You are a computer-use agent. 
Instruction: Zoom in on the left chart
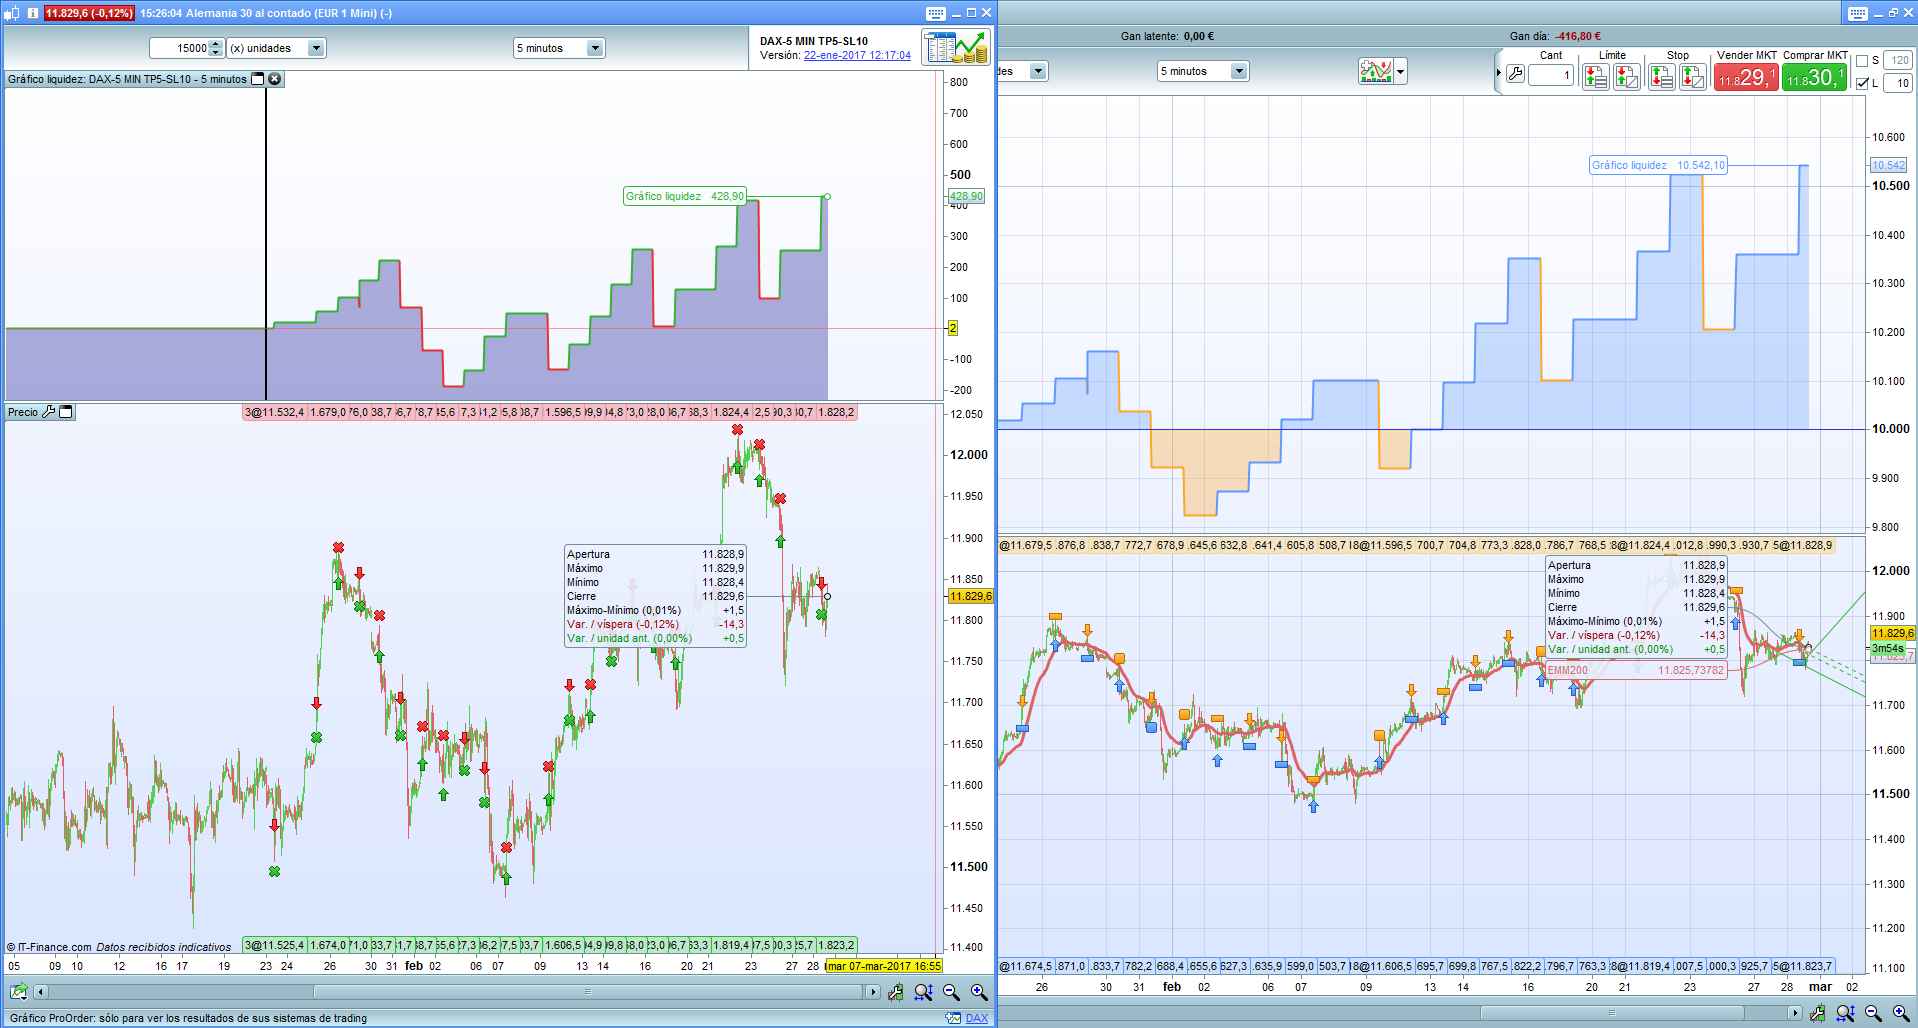[979, 992]
